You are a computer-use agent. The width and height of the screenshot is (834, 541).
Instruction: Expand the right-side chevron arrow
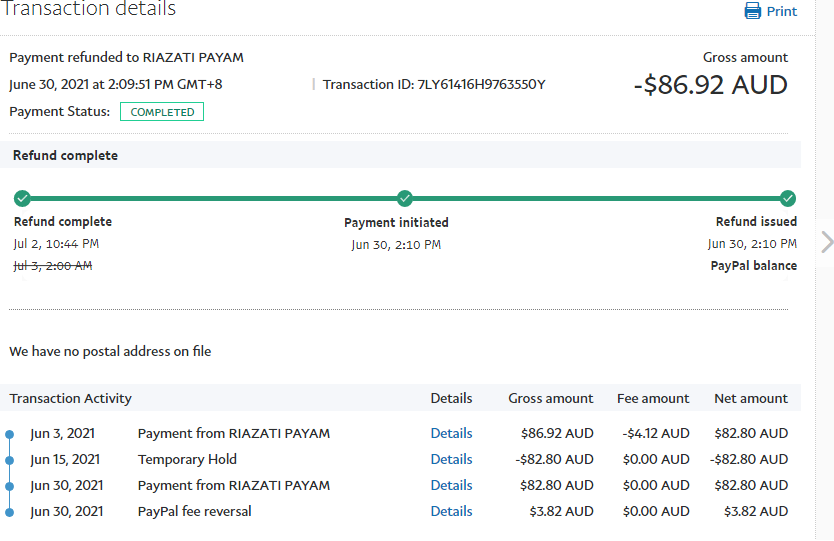click(826, 241)
